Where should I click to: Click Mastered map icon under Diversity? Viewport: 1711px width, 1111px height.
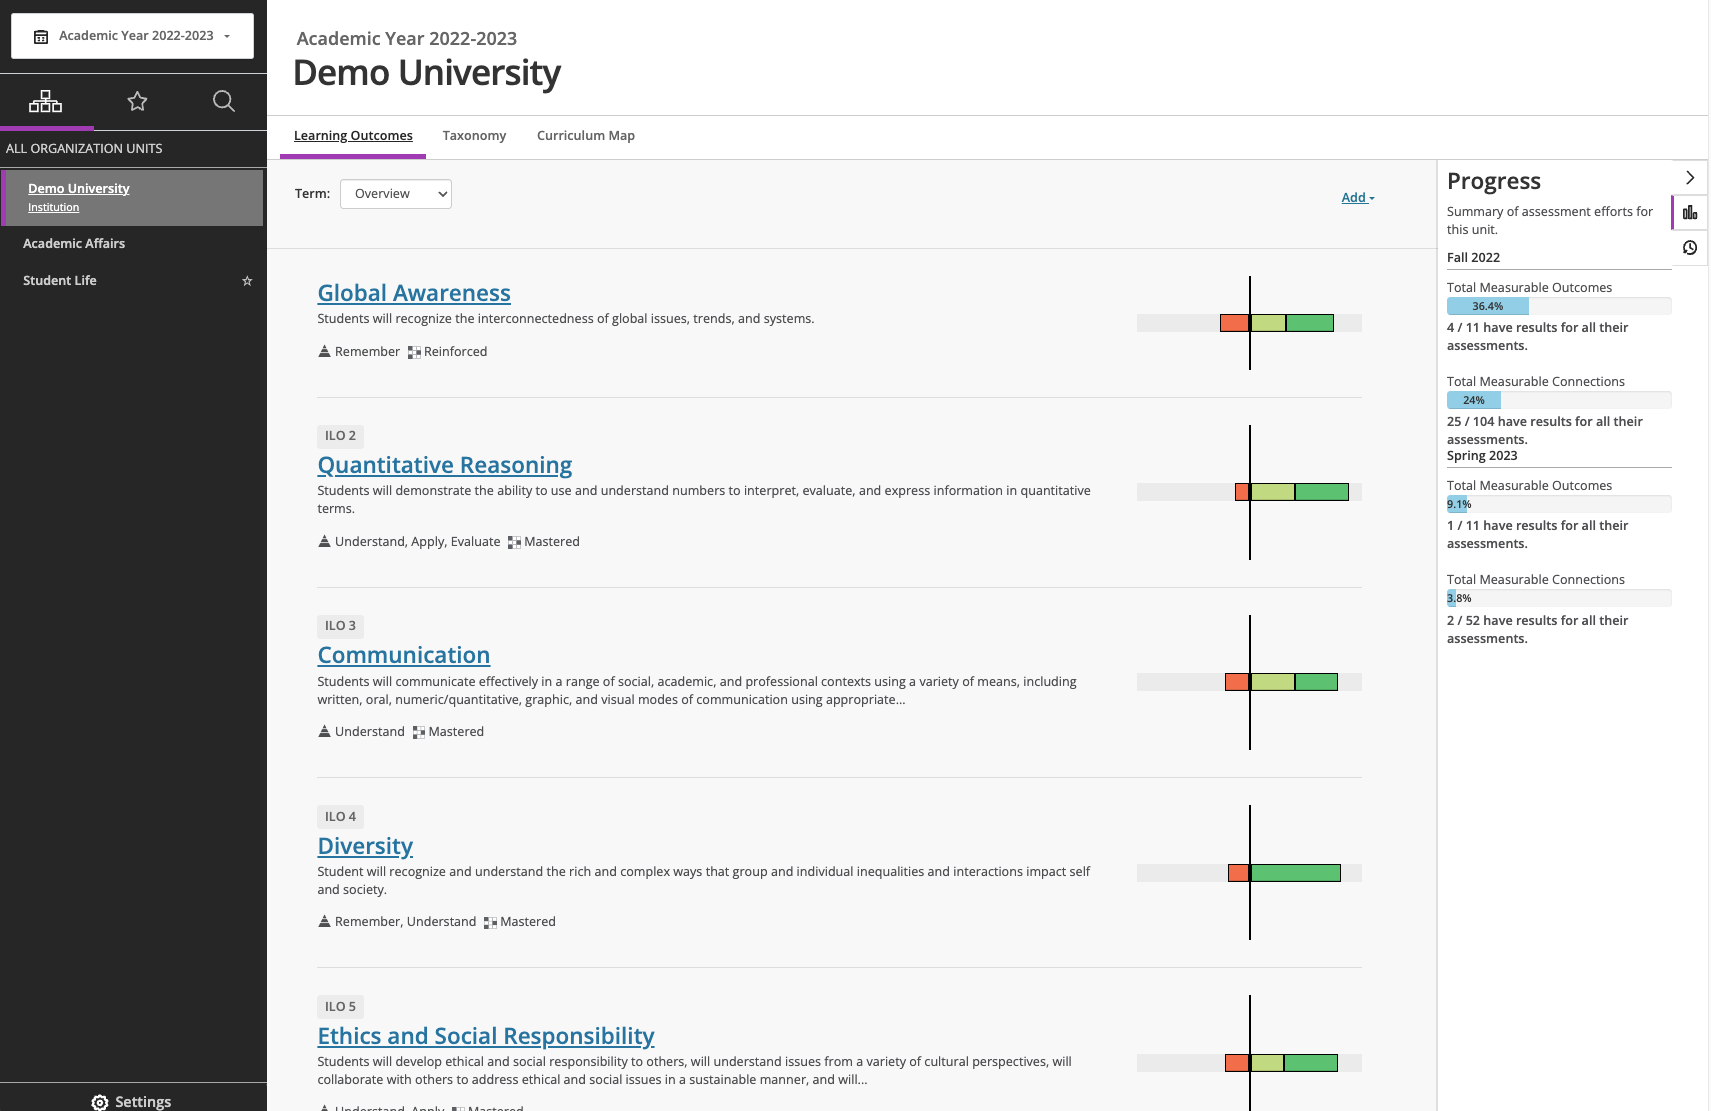pyautogui.click(x=490, y=922)
